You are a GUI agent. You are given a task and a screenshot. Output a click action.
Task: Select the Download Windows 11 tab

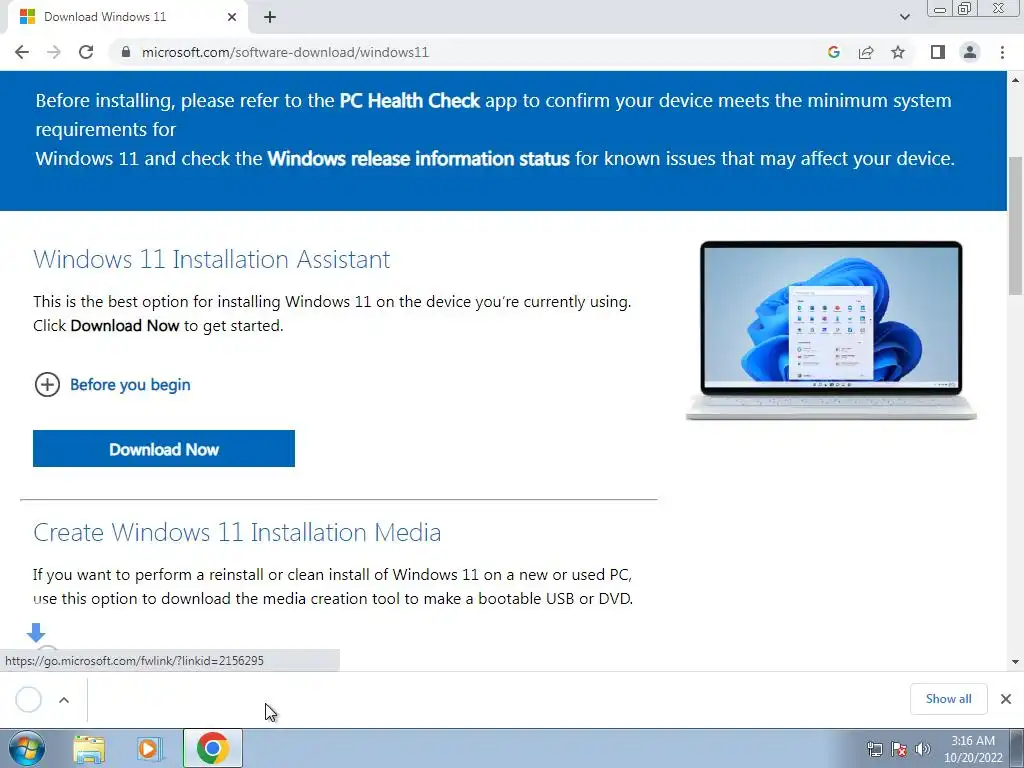[127, 17]
